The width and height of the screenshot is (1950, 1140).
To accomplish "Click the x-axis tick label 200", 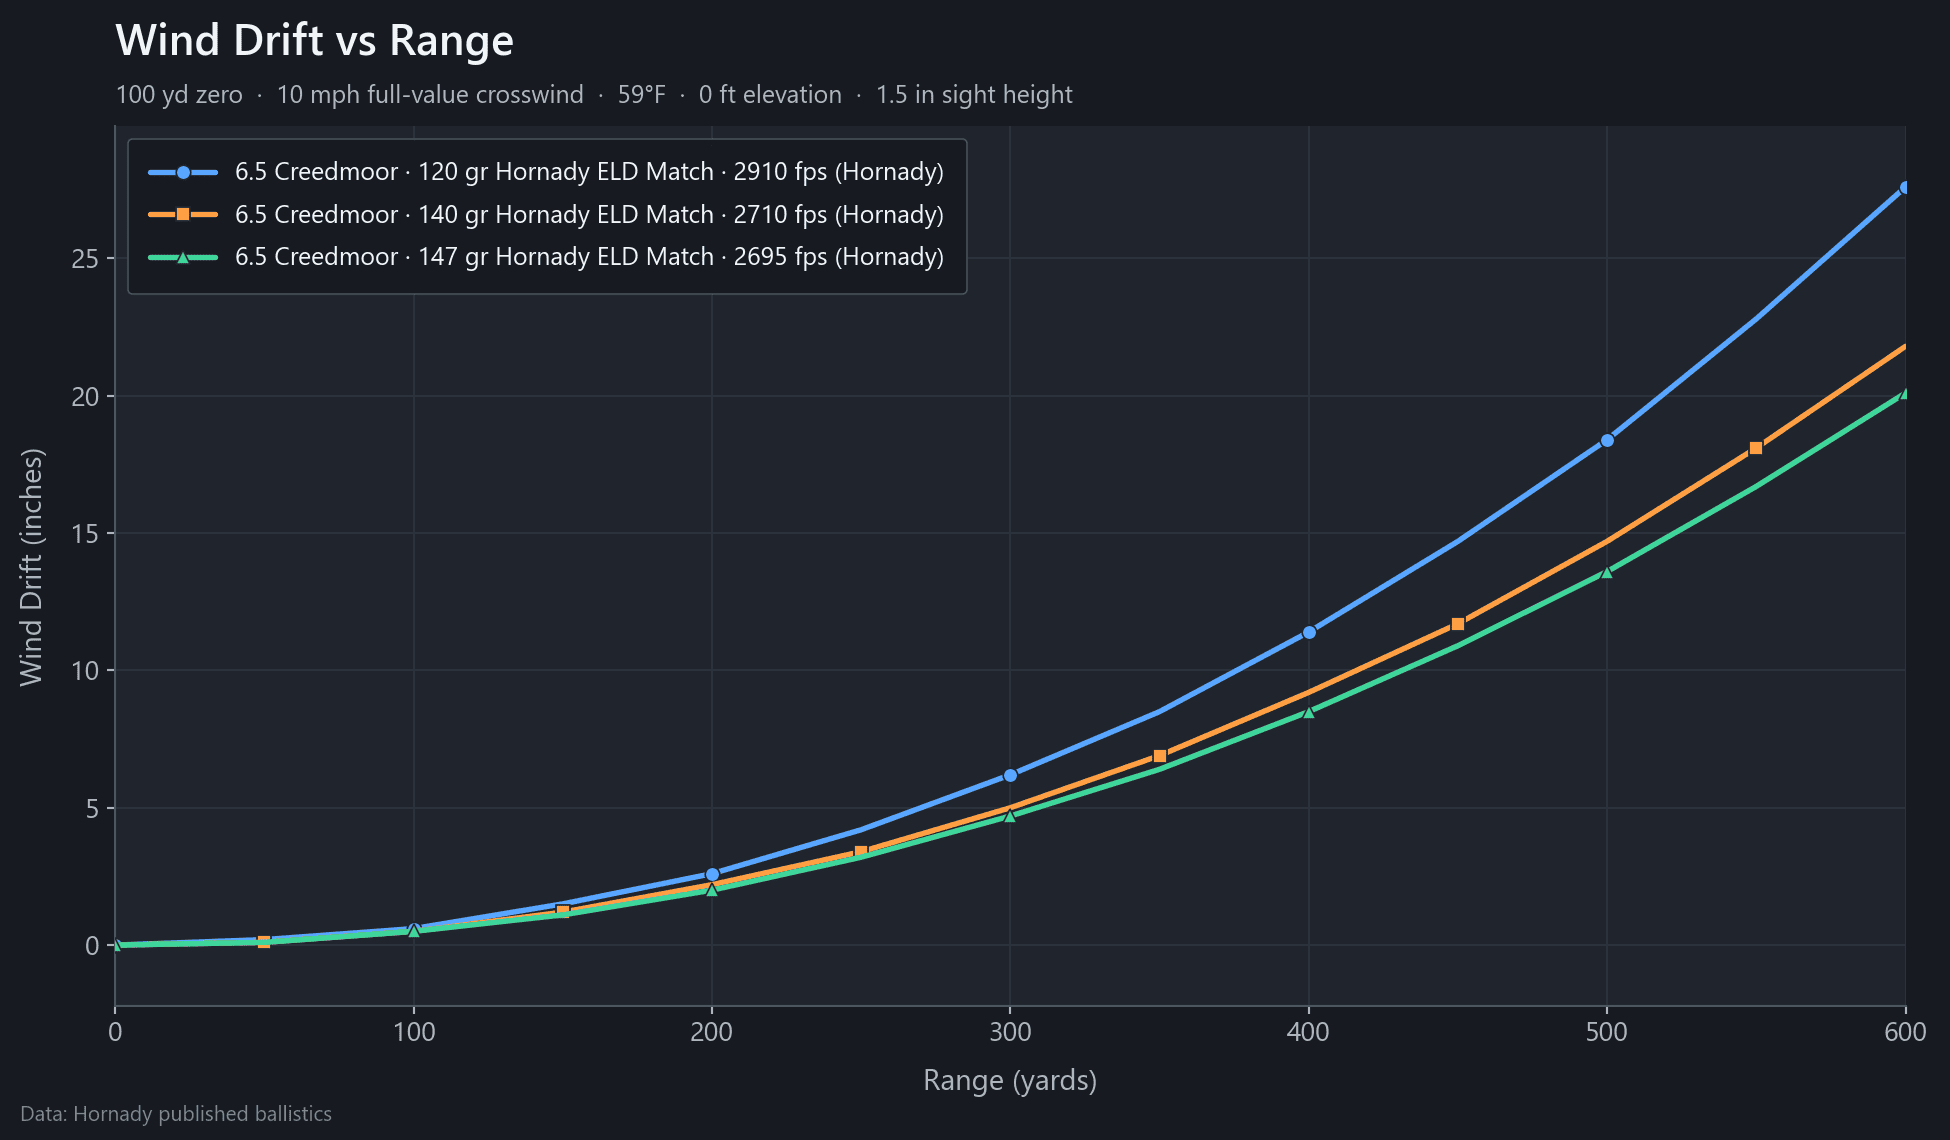I will pyautogui.click(x=712, y=1033).
